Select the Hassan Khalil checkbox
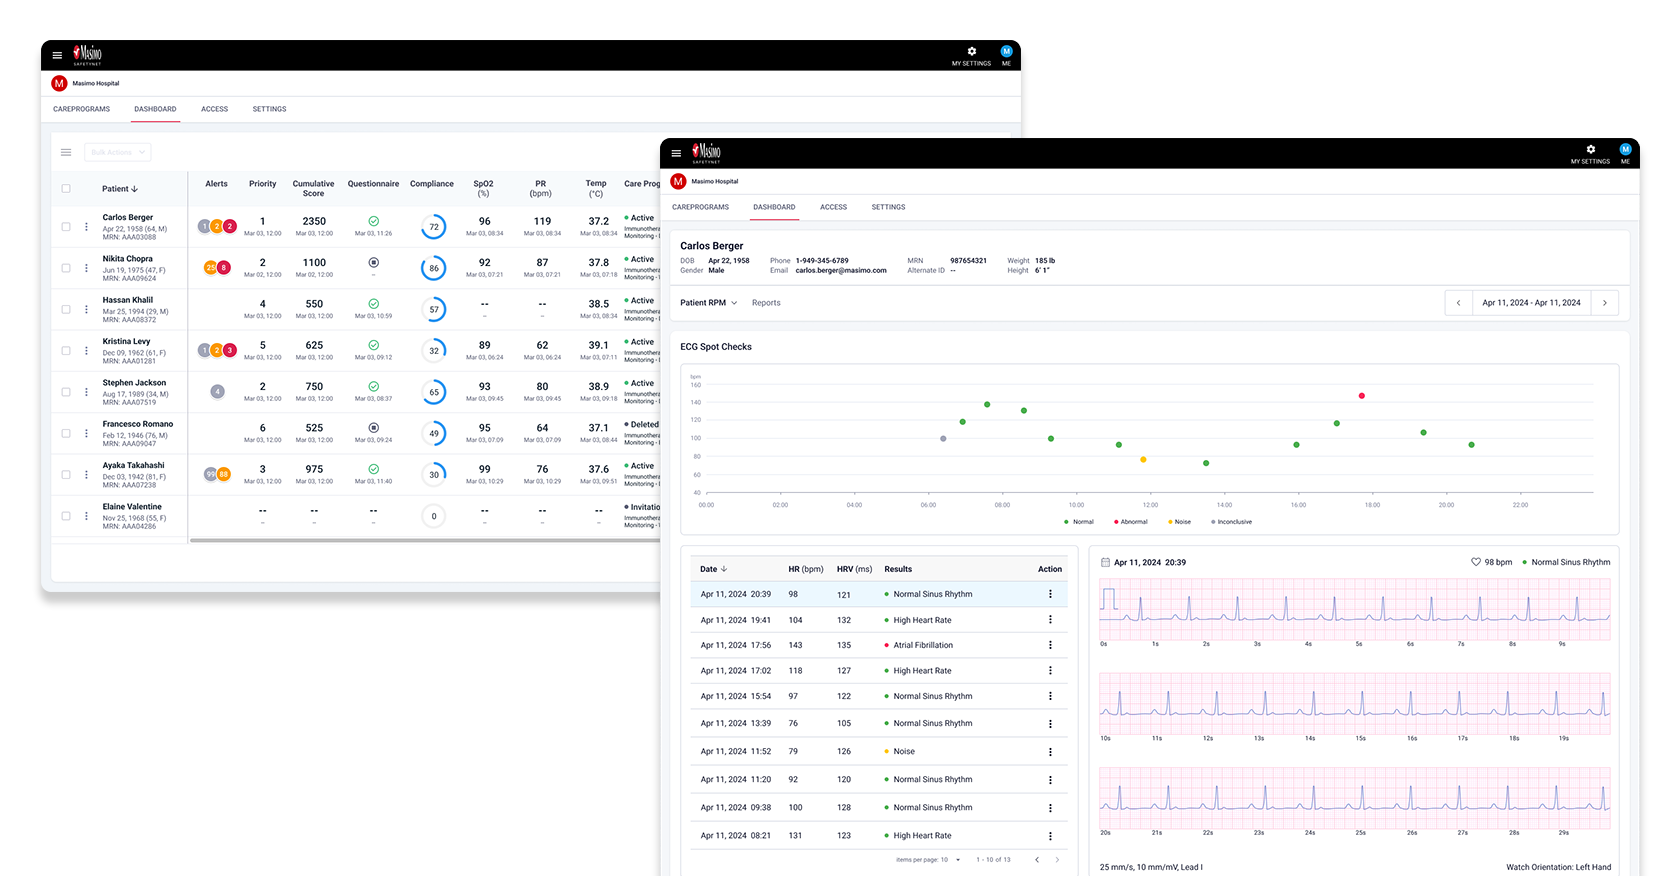 pyautogui.click(x=66, y=310)
